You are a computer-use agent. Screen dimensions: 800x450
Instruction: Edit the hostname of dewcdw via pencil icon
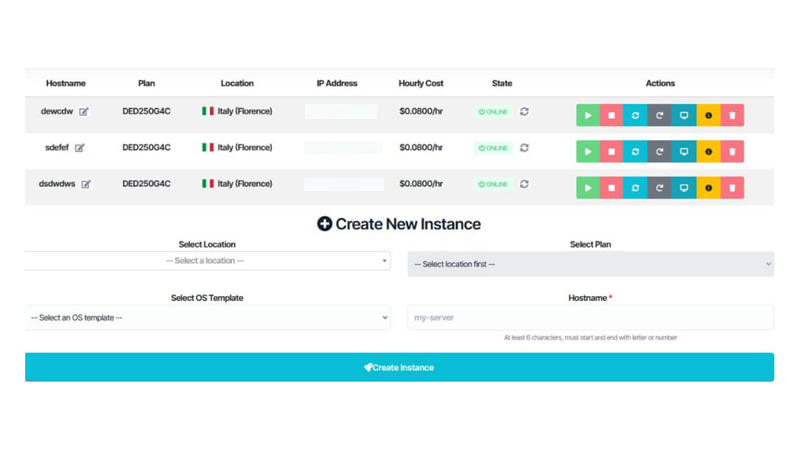pos(84,112)
